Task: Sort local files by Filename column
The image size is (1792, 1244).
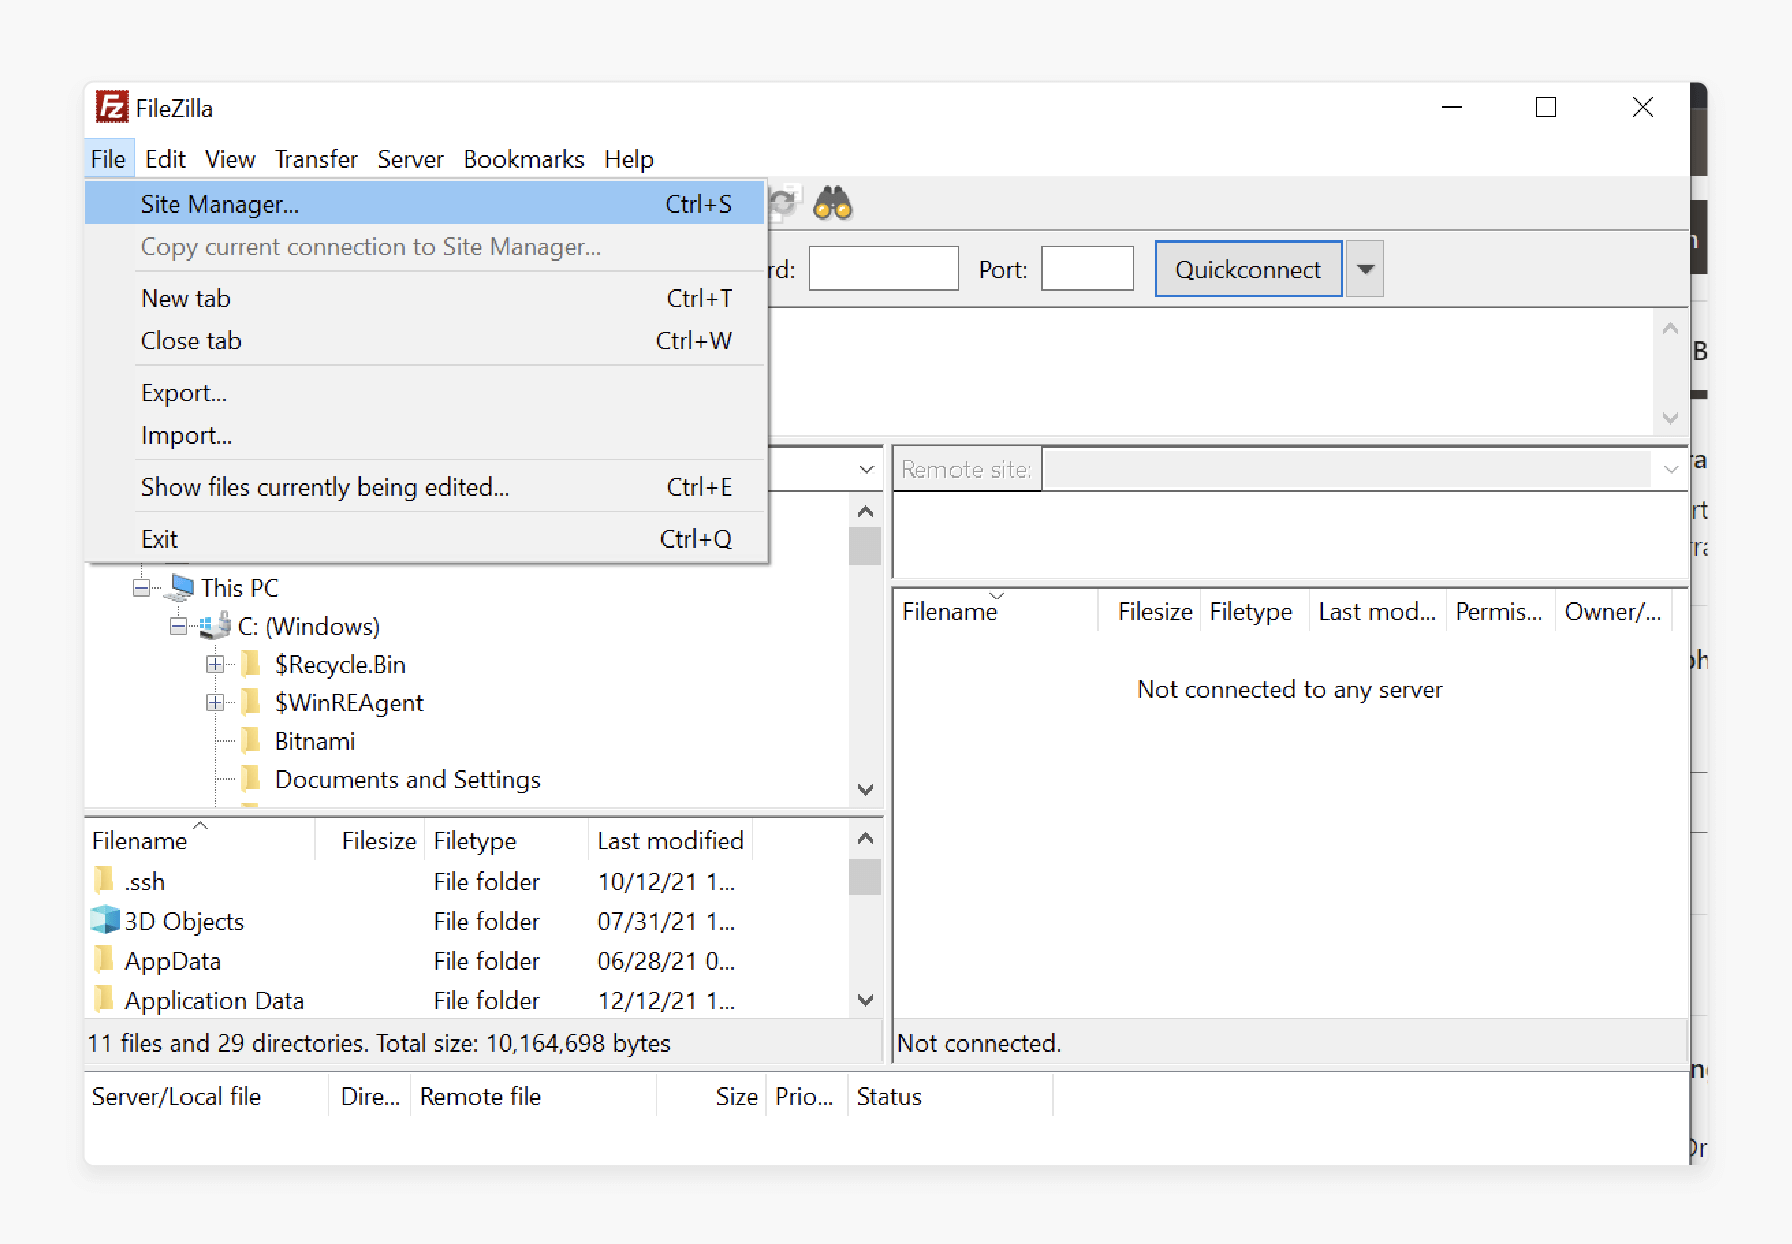Action: pyautogui.click(x=200, y=840)
